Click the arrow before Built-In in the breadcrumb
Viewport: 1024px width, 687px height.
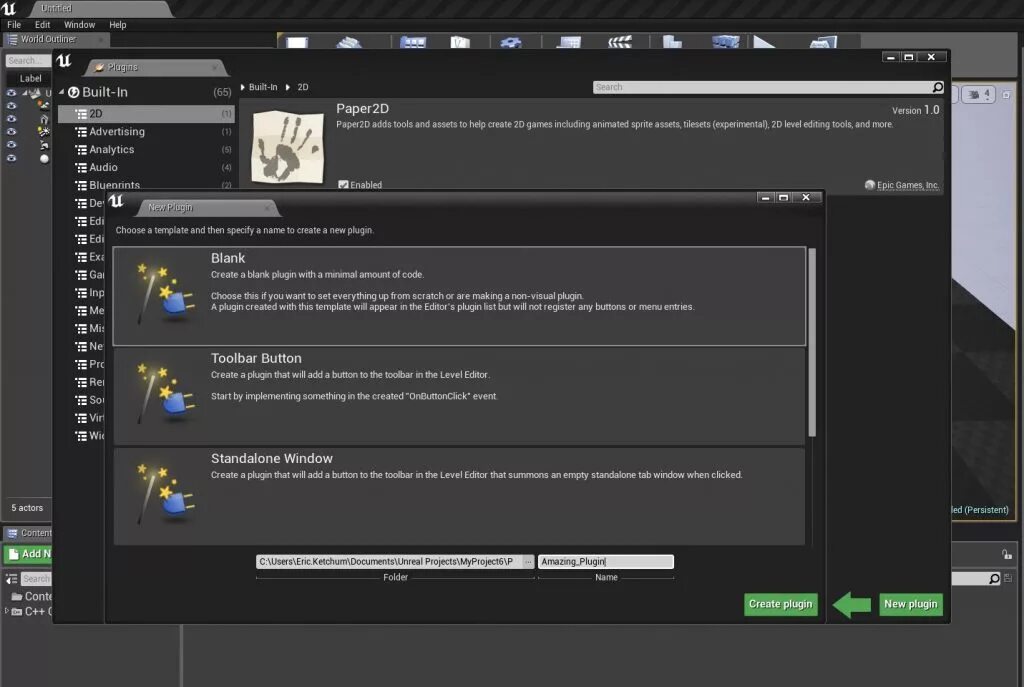click(x=243, y=87)
